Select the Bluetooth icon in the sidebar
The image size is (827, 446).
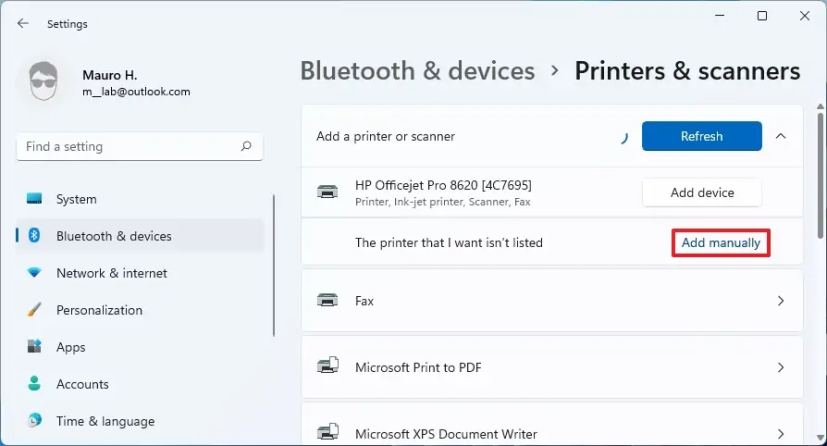tap(34, 236)
